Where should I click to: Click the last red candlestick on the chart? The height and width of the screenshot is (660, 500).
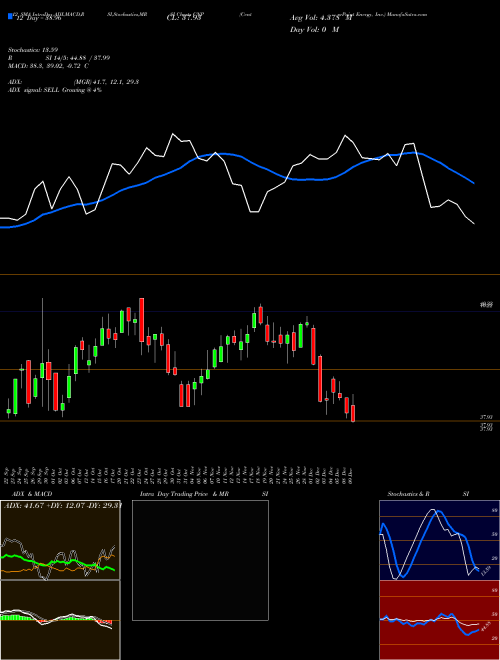pos(353,413)
